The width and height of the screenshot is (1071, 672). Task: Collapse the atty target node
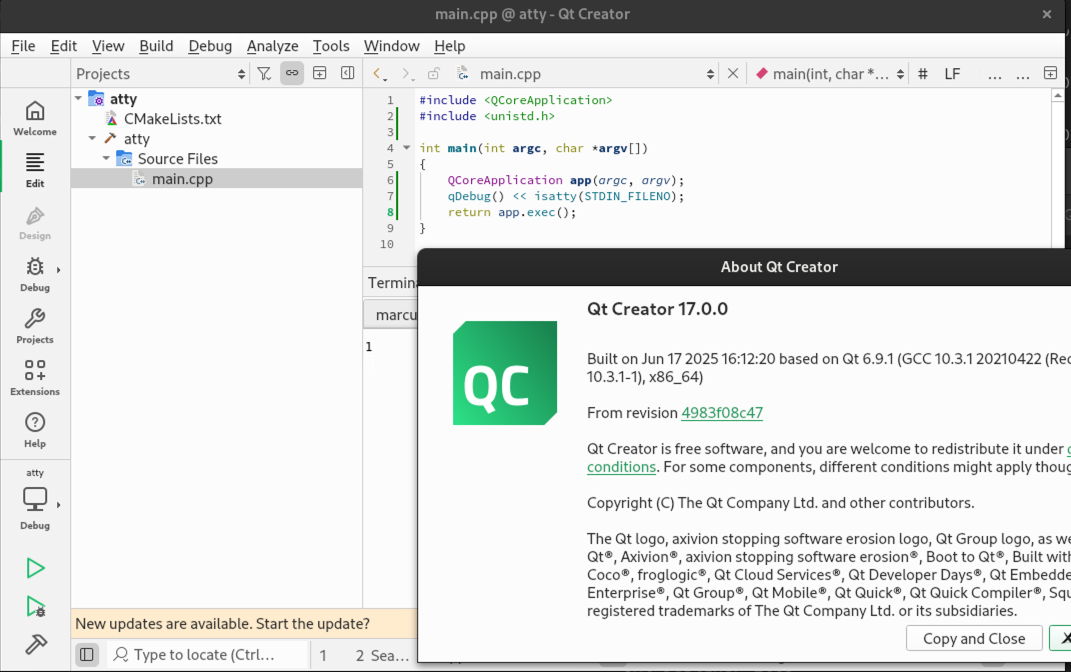[x=92, y=138]
